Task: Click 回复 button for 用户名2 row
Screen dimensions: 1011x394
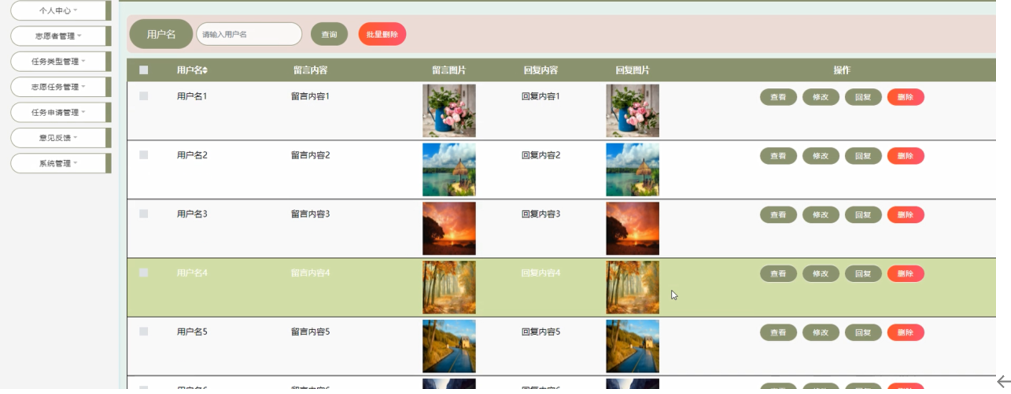Action: (863, 156)
